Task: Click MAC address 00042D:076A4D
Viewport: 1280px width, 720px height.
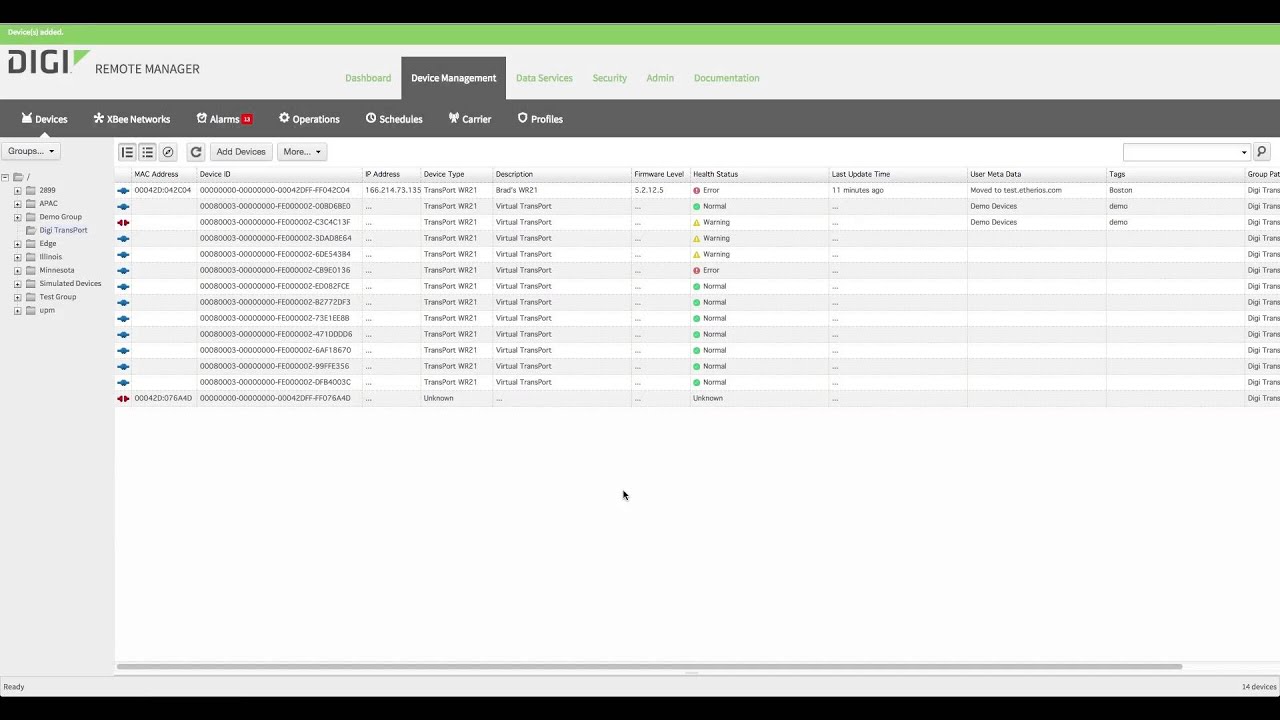Action: [163, 398]
